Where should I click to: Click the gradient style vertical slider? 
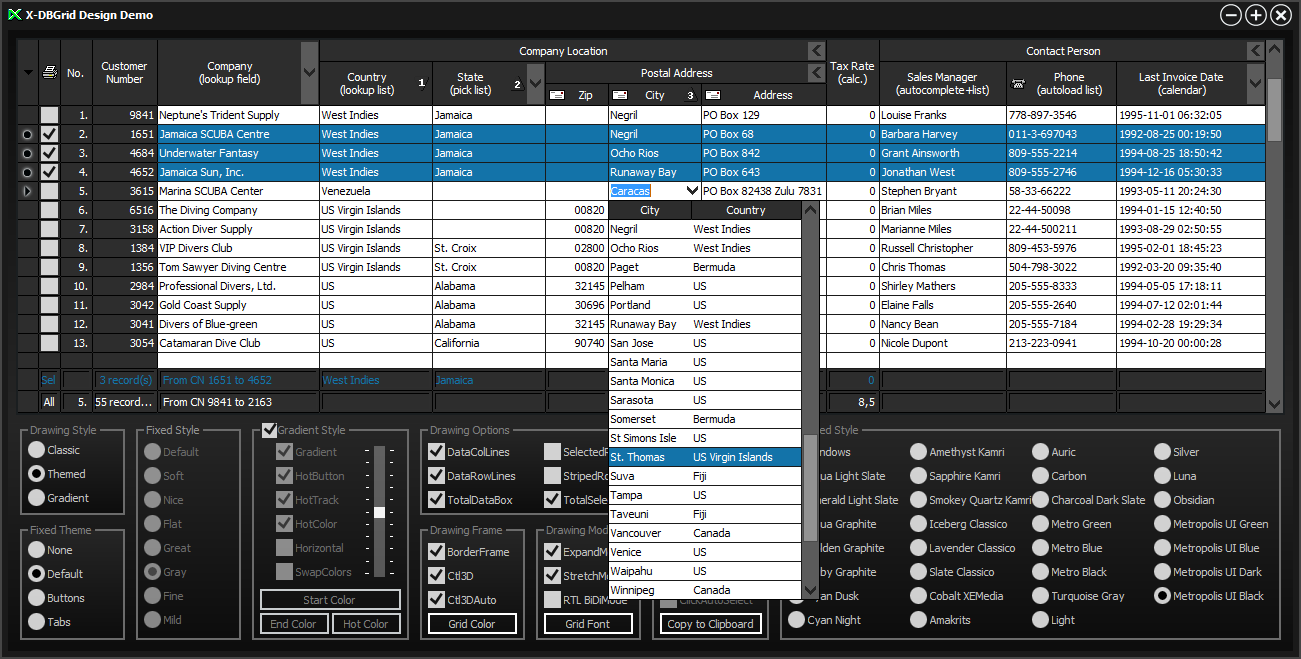click(379, 511)
